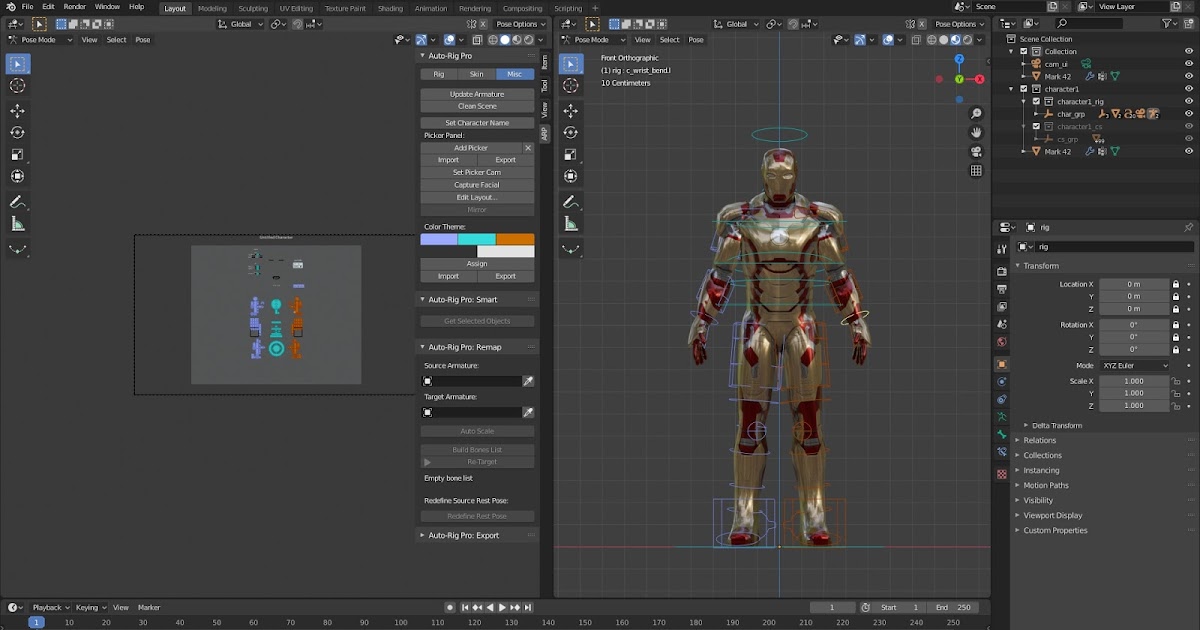The height and width of the screenshot is (630, 1200).
Task: Pick the orange color theme swatch
Action: pos(515,239)
